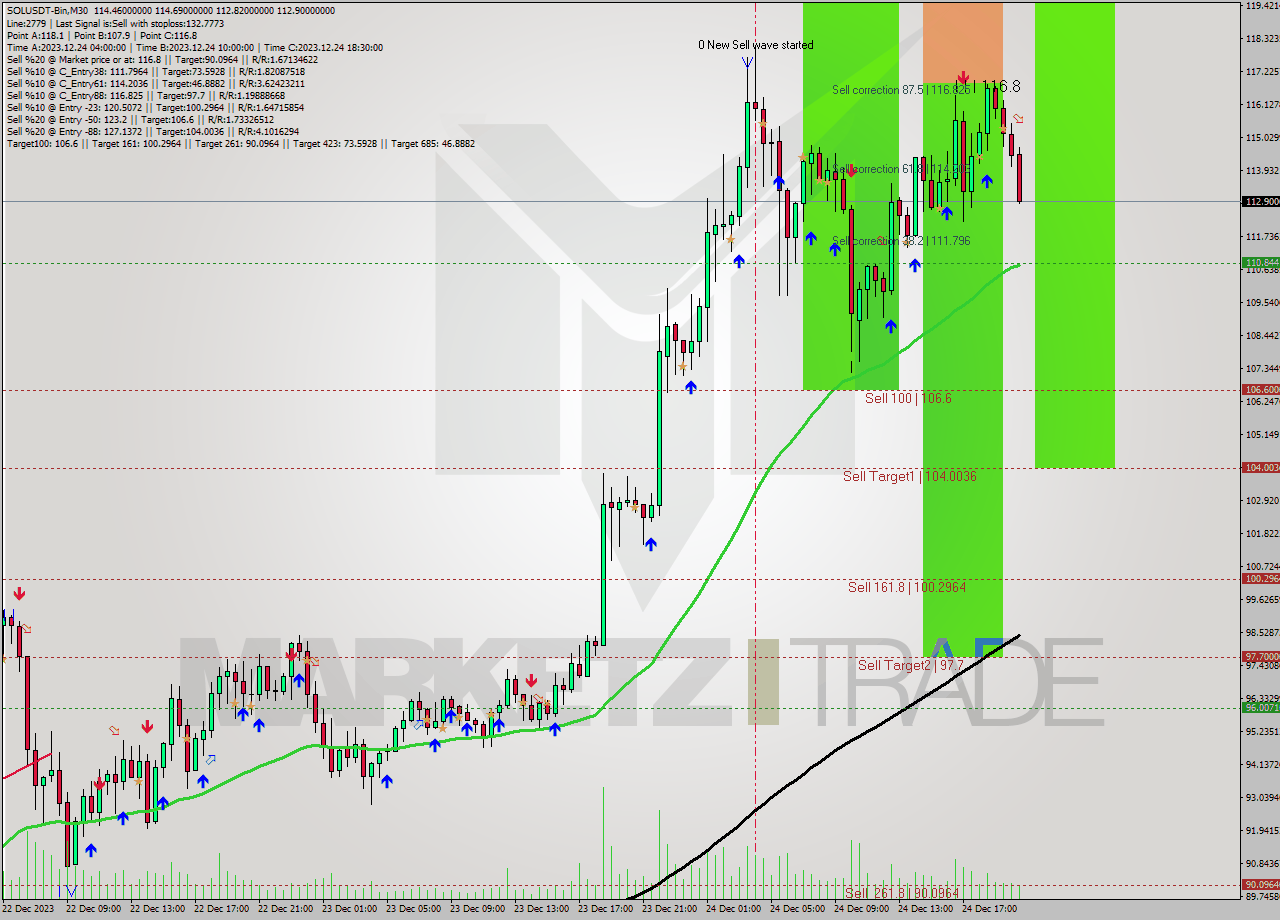The height and width of the screenshot is (920, 1280).
Task: Select the rightmost standalone green rectangle zone
Action: tap(1074, 235)
